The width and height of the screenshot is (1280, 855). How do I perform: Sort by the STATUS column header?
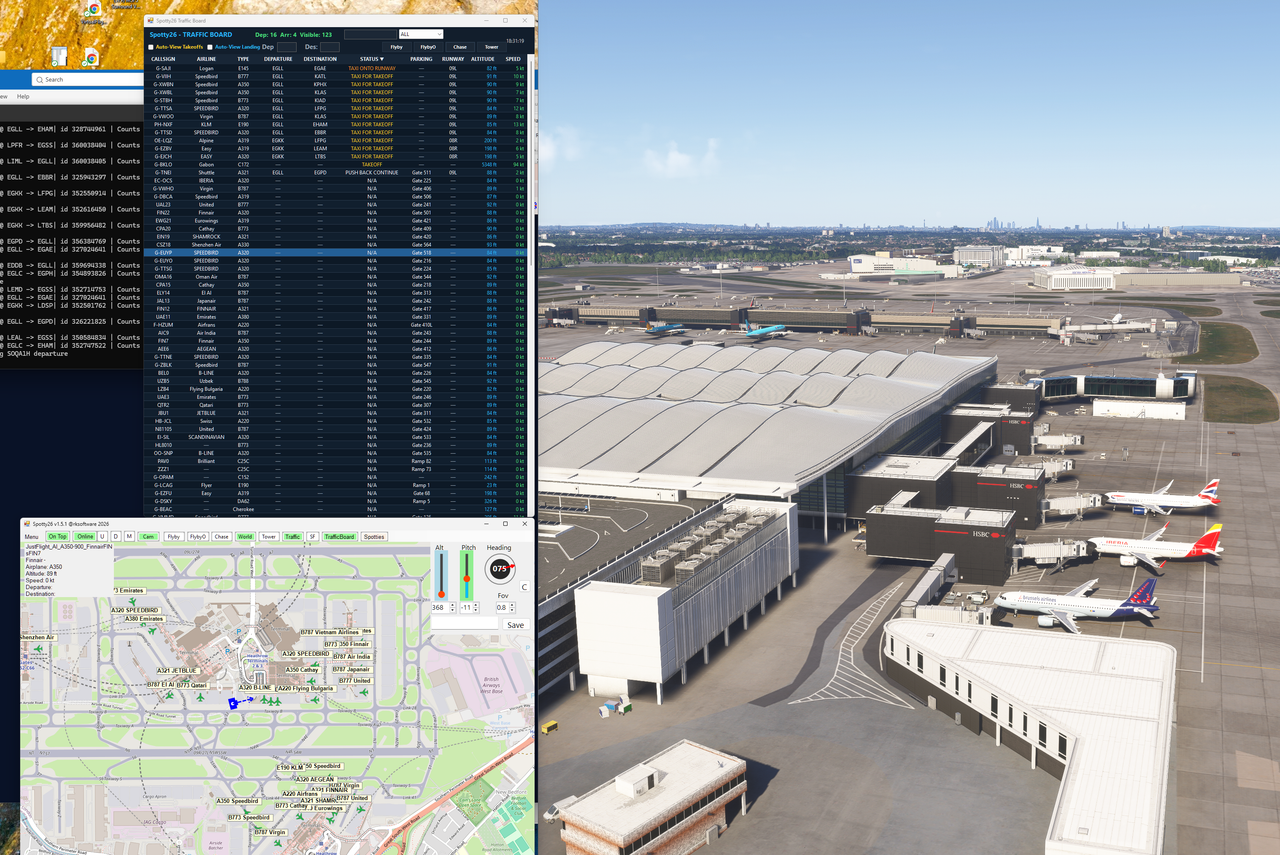(x=372, y=59)
